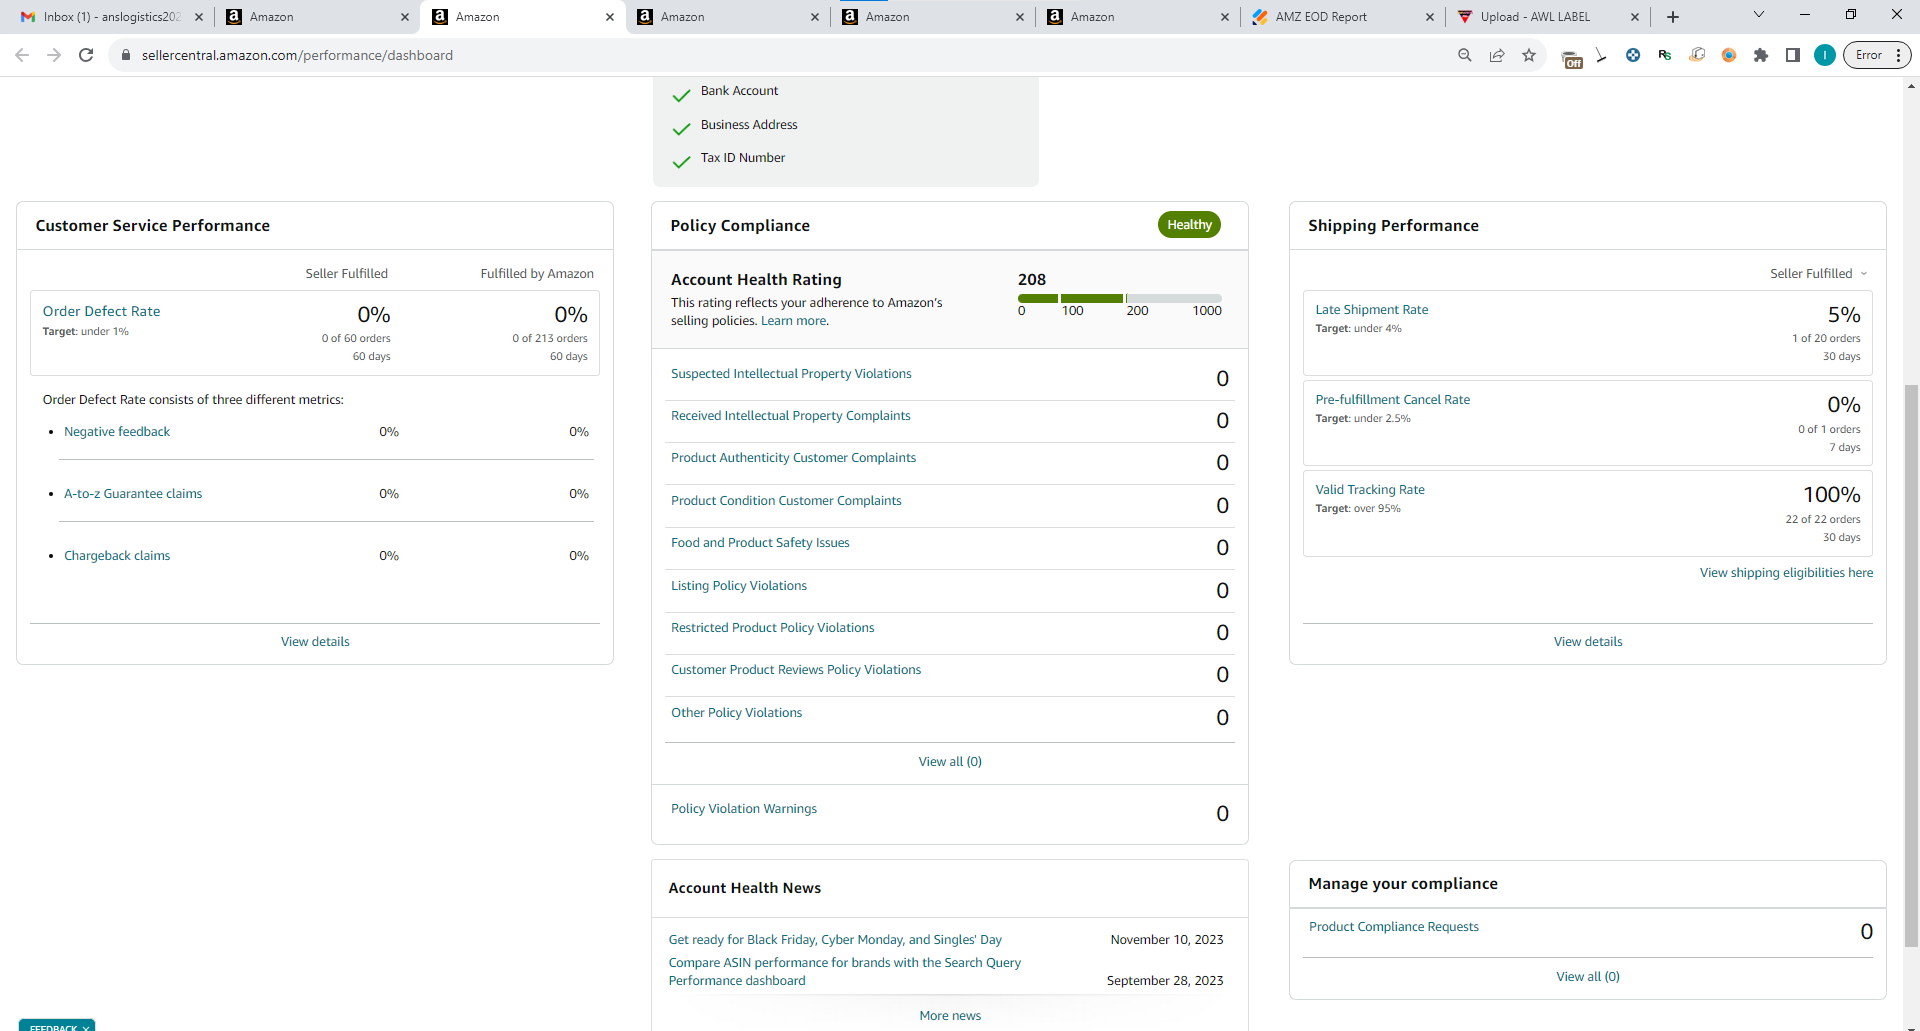This screenshot has width=1920, height=1031.
Task: Bookmark this page with the star icon
Action: [1529, 55]
